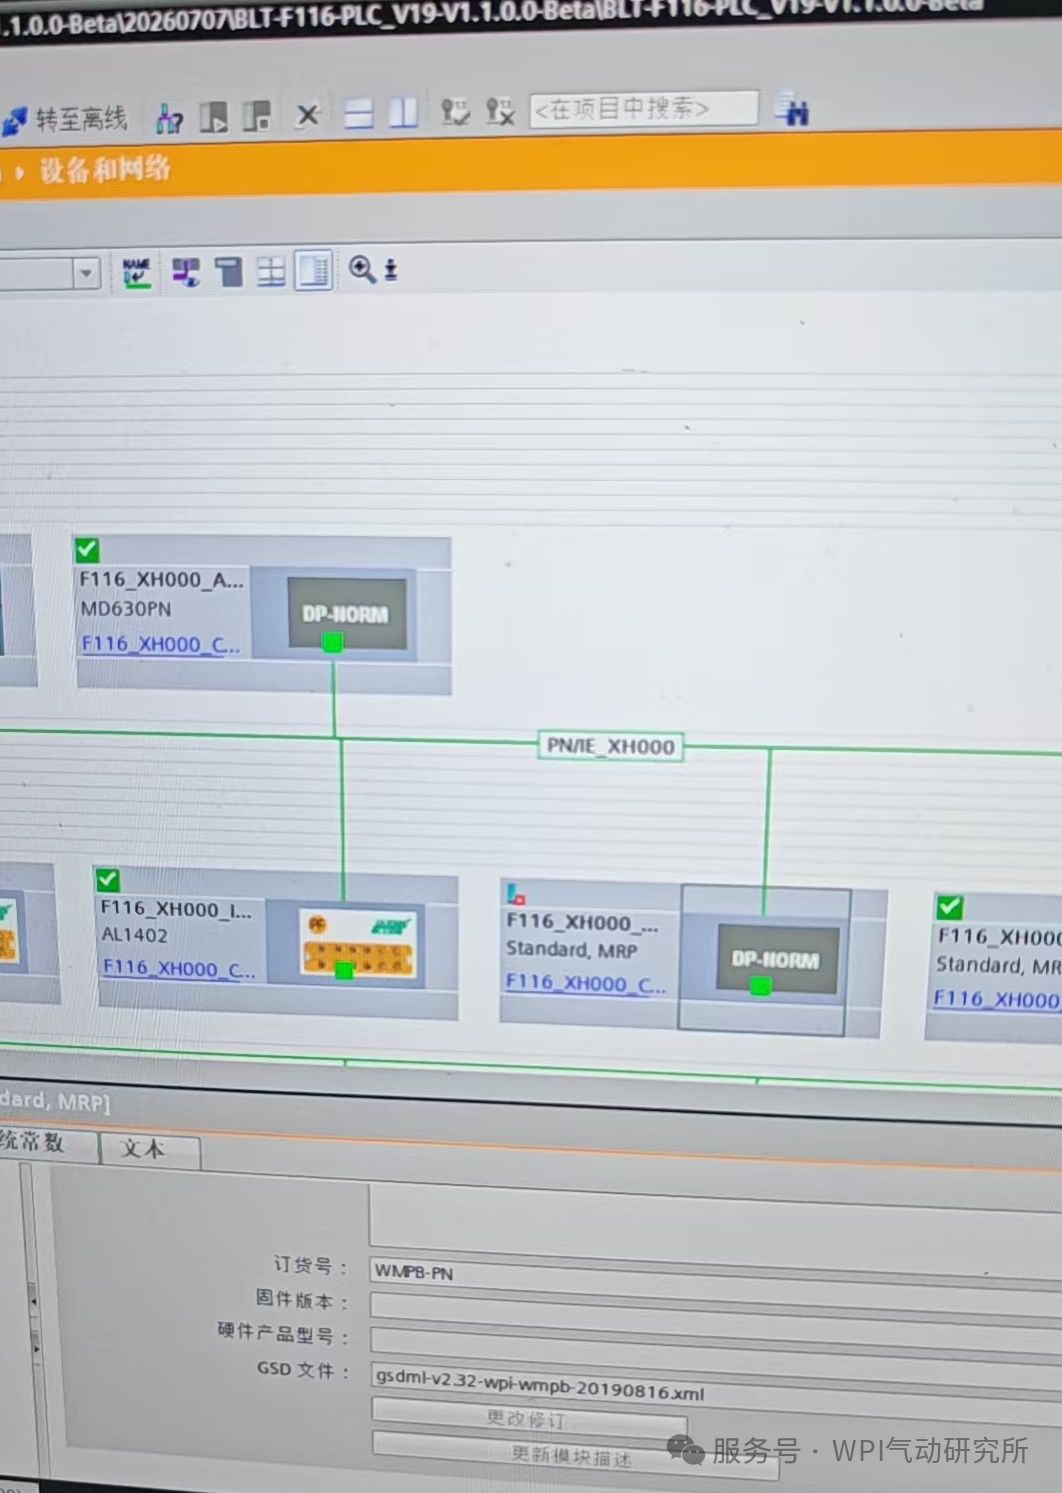This screenshot has height=1493, width=1062.
Task: Click the zoom magnifier icon
Action: 362,269
